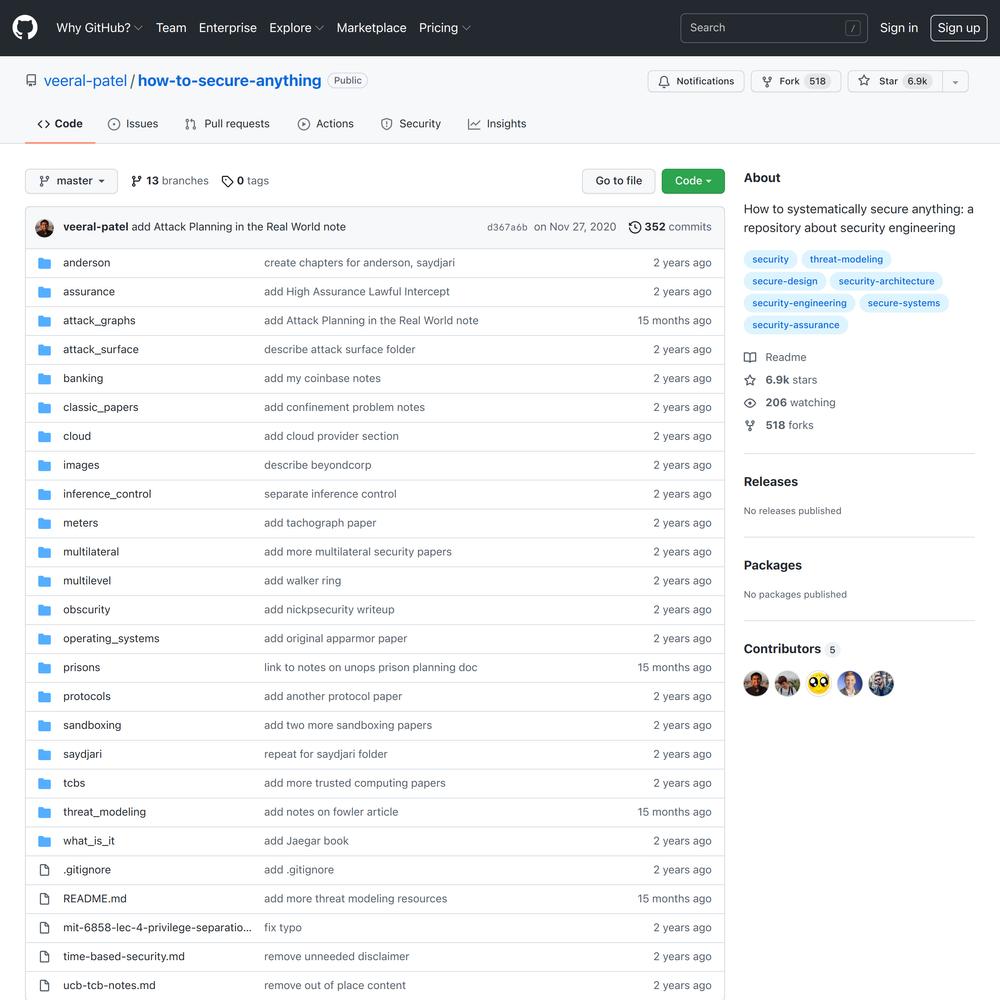
Task: Open the tcbs folder icon
Action: (44, 783)
